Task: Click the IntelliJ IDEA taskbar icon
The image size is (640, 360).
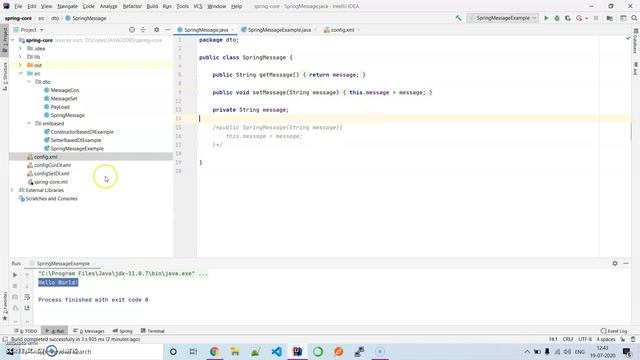Action: [x=297, y=351]
